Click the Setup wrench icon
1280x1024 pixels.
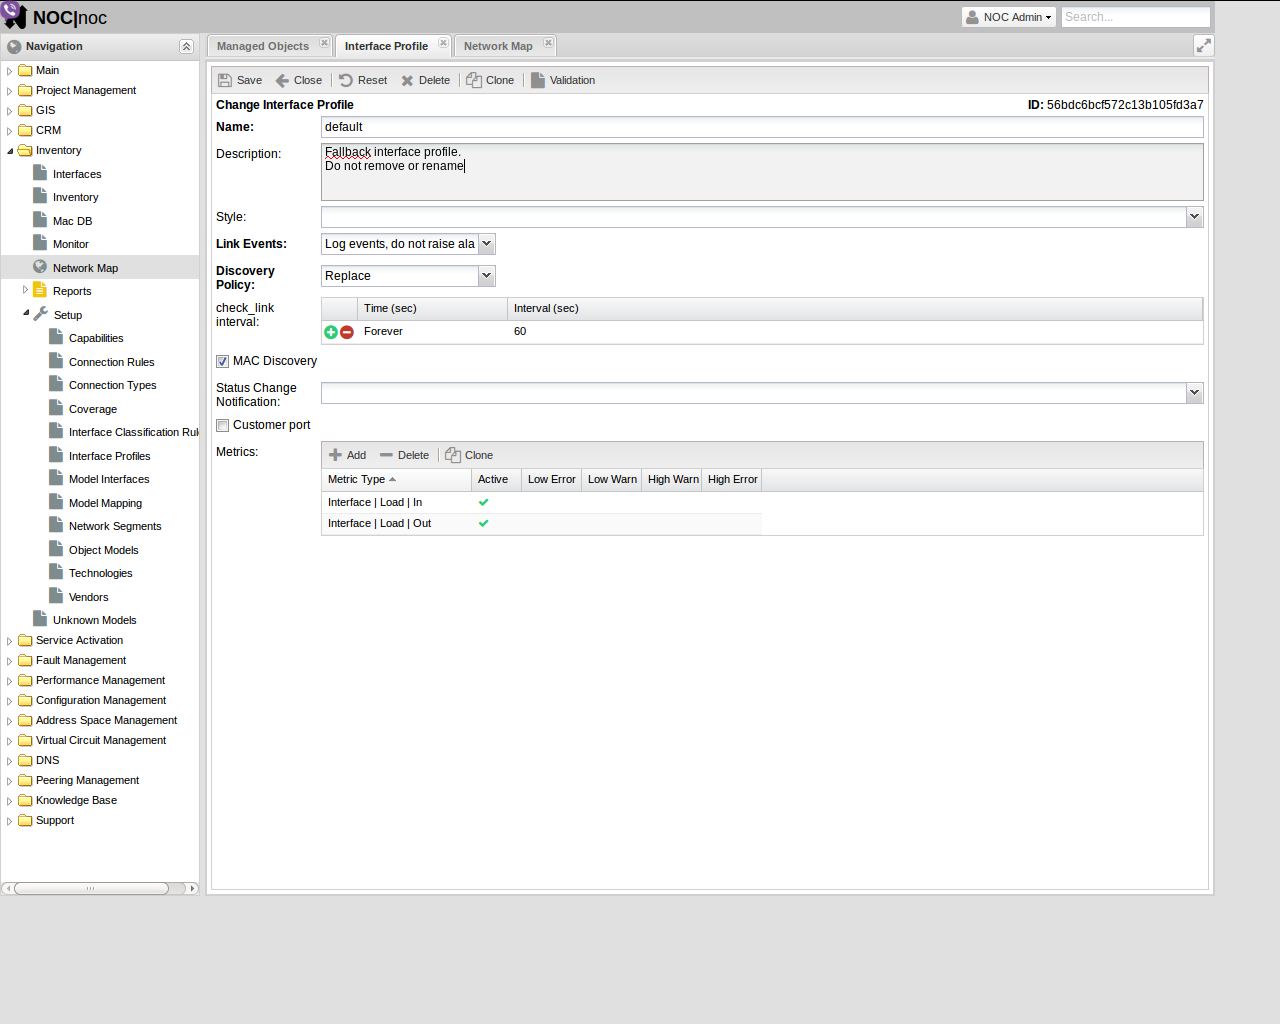(40, 314)
